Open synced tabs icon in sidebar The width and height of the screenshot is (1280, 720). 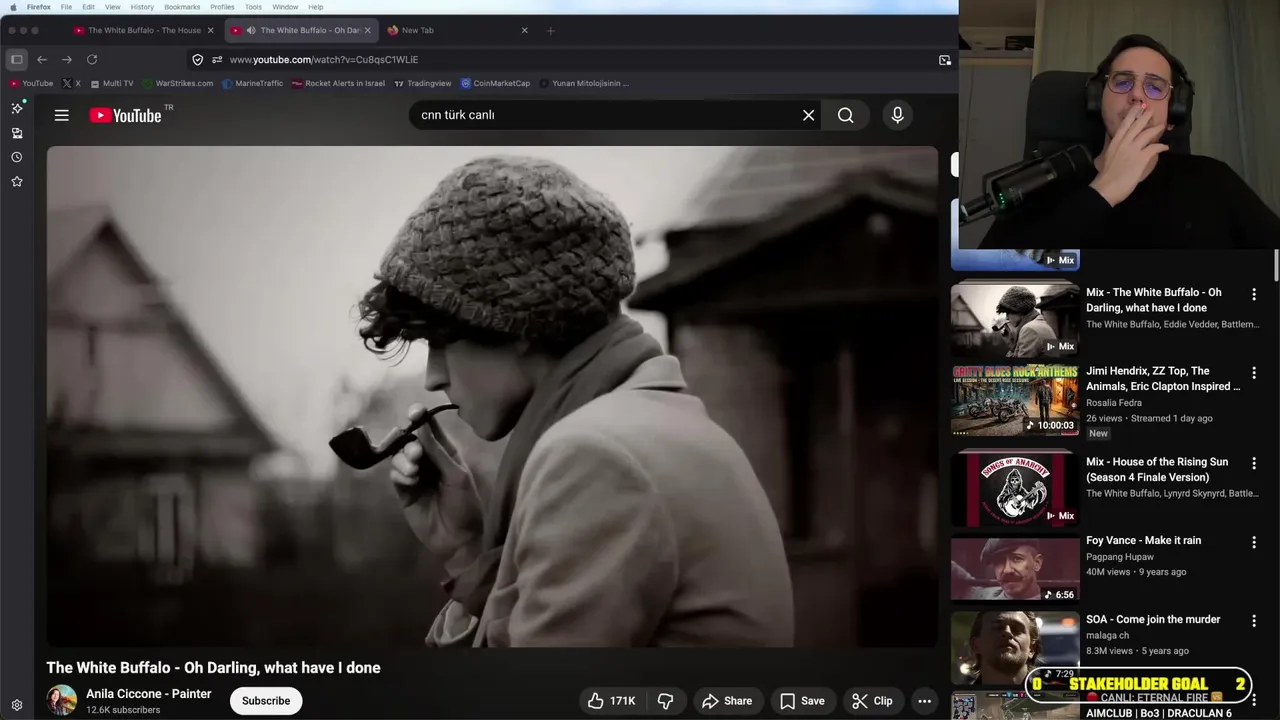[x=17, y=133]
